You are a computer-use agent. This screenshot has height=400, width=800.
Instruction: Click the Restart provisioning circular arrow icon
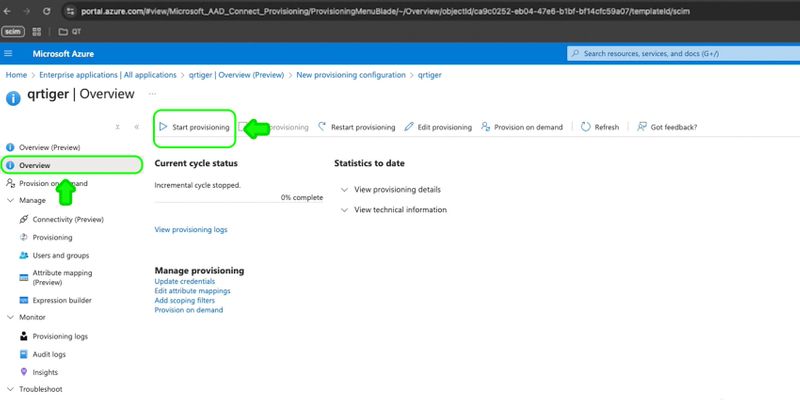tap(322, 127)
